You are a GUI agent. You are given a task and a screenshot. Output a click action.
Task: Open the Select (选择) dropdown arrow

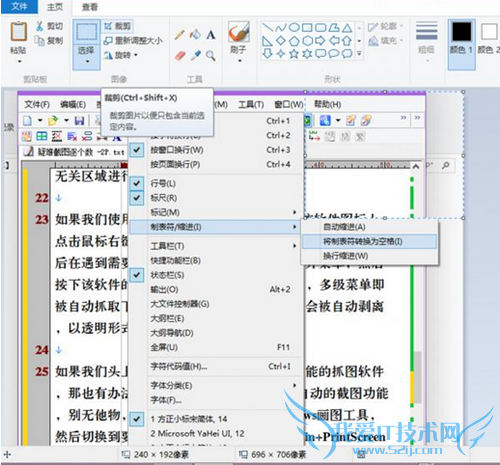(x=87, y=61)
